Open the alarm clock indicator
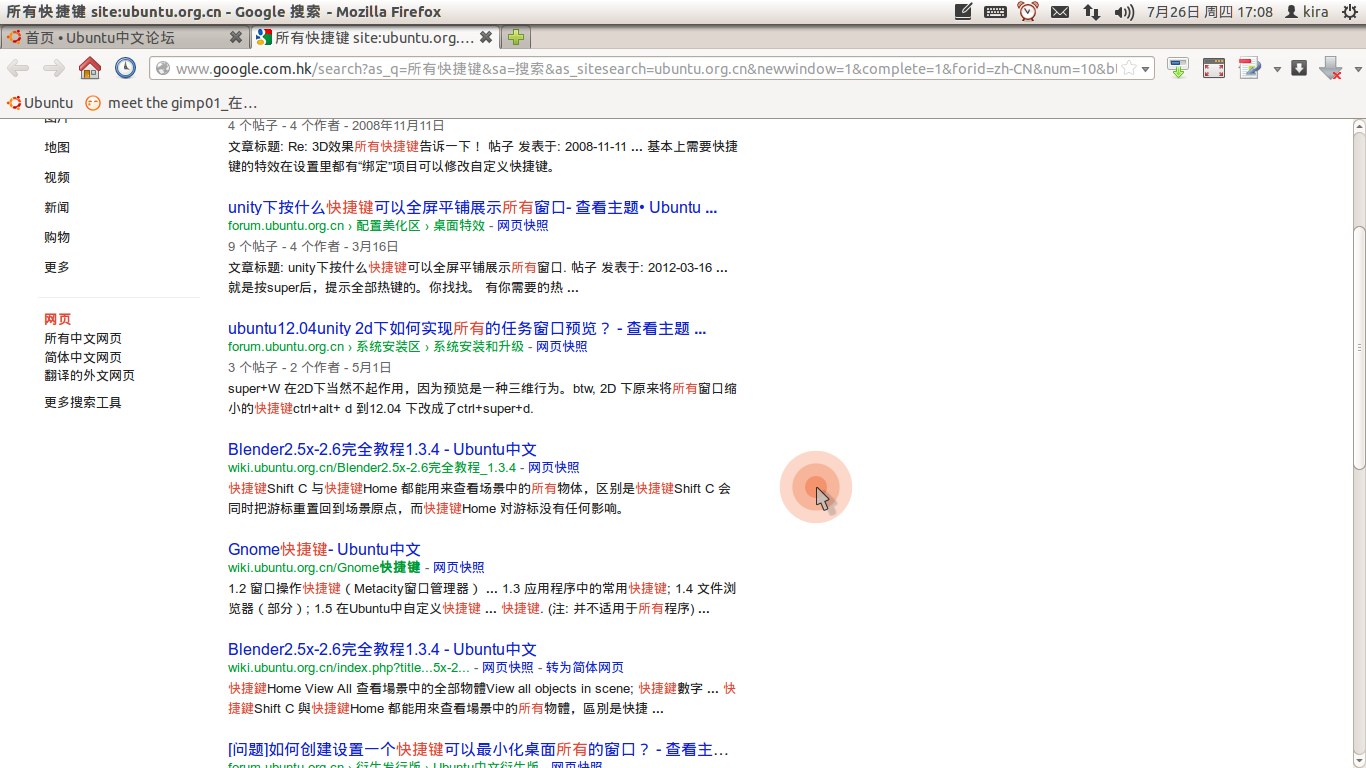 (x=1028, y=12)
